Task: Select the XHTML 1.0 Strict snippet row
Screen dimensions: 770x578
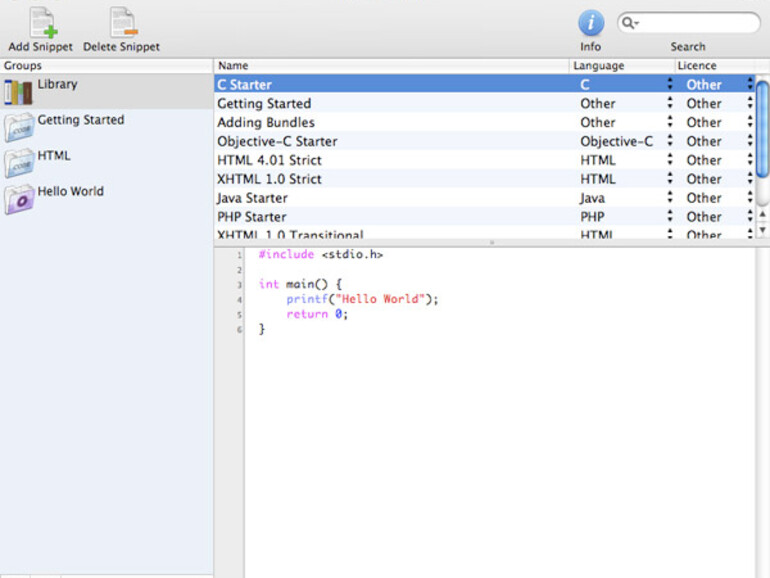Action: [x=270, y=179]
